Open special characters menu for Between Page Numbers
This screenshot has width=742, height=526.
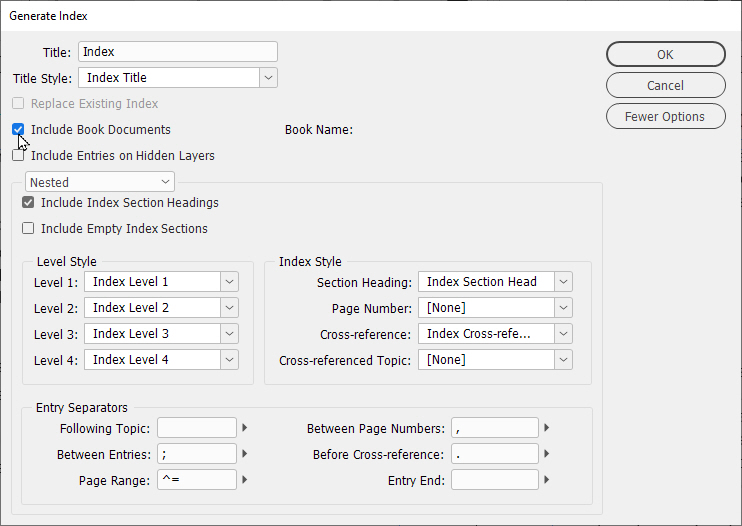click(547, 428)
